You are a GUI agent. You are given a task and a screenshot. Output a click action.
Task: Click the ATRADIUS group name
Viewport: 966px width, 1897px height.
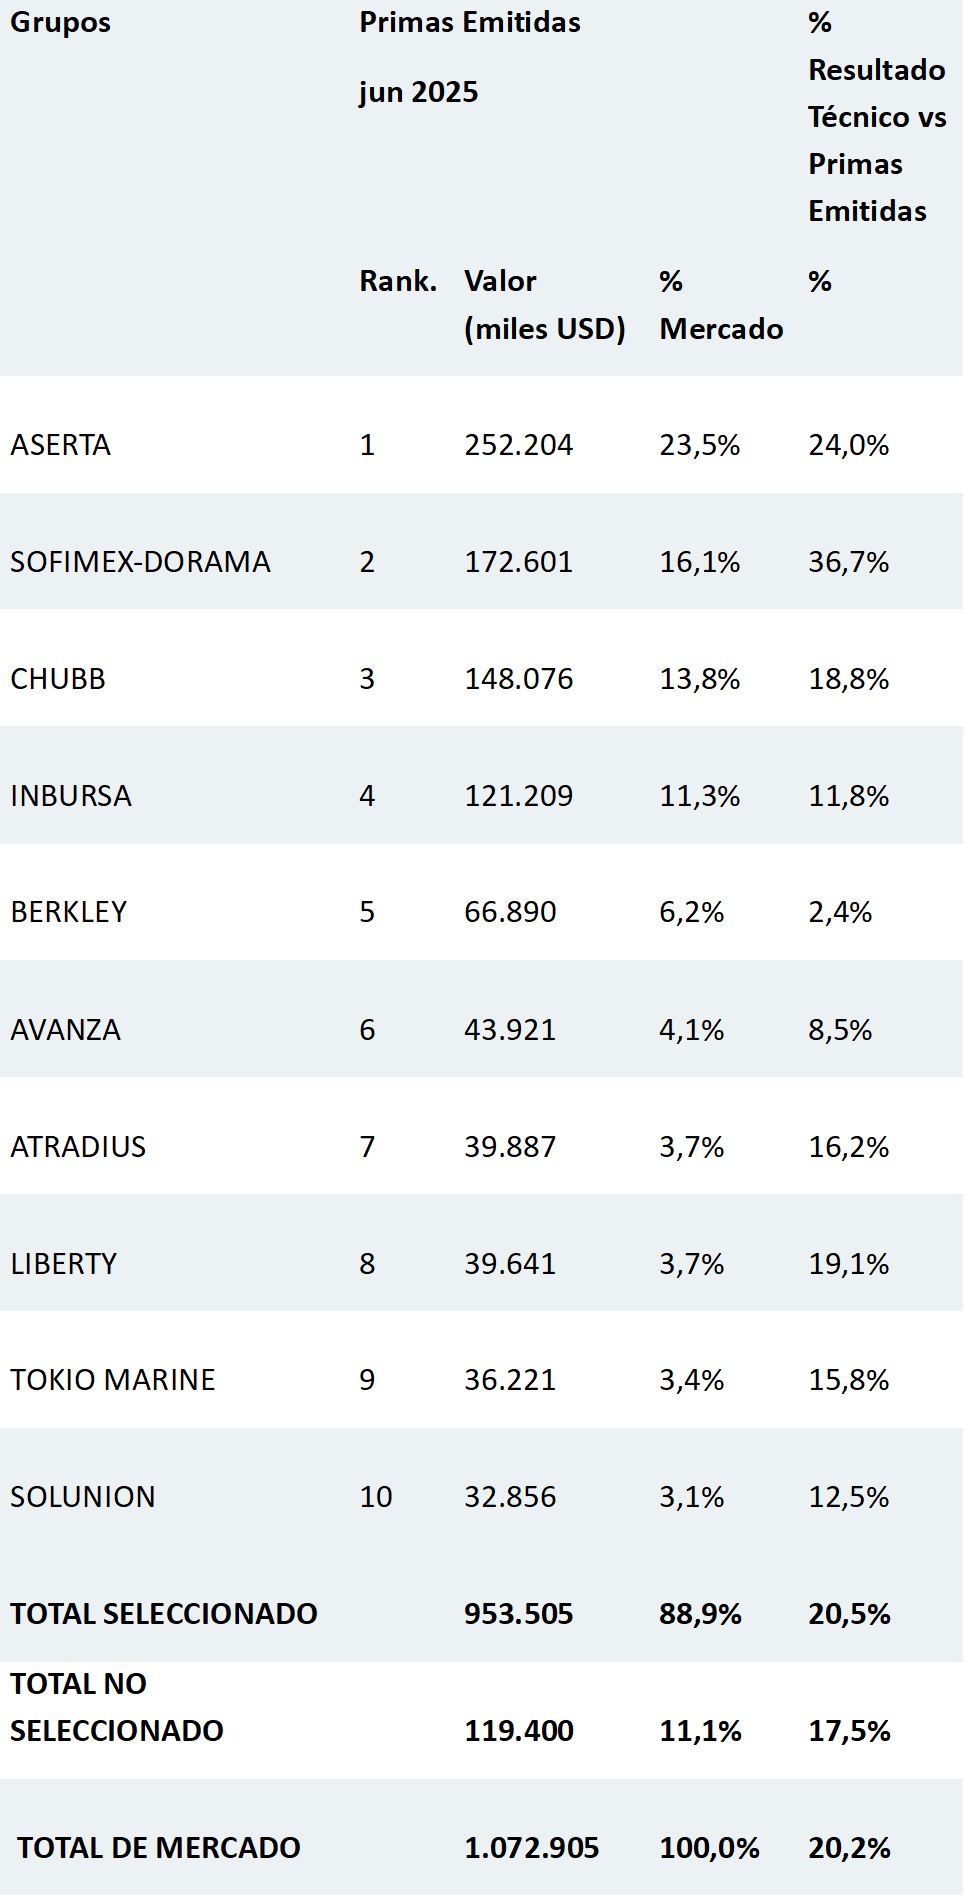click(78, 1147)
